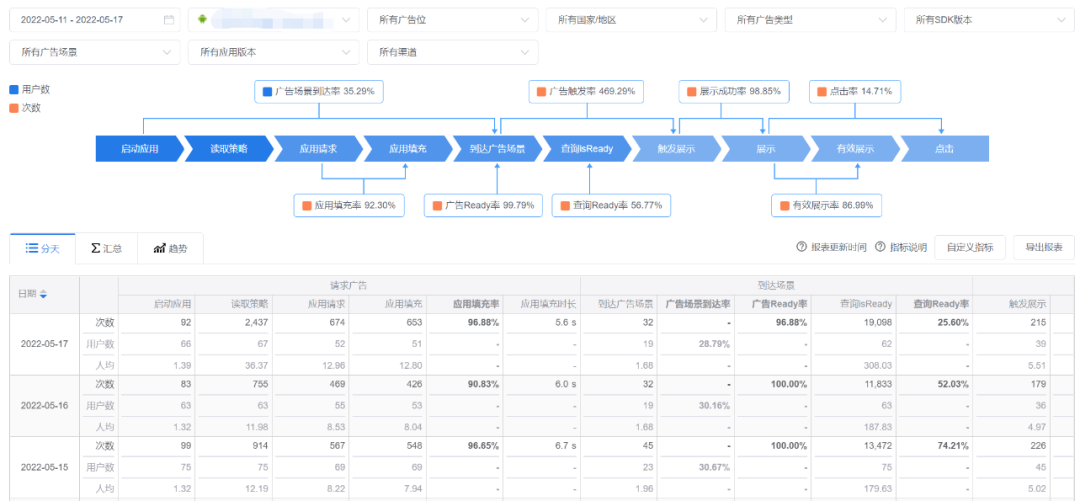Screen dimensions: 1080x501
Task: Click question mark icon beside 报表更新时间
Action: pyautogui.click(x=801, y=247)
